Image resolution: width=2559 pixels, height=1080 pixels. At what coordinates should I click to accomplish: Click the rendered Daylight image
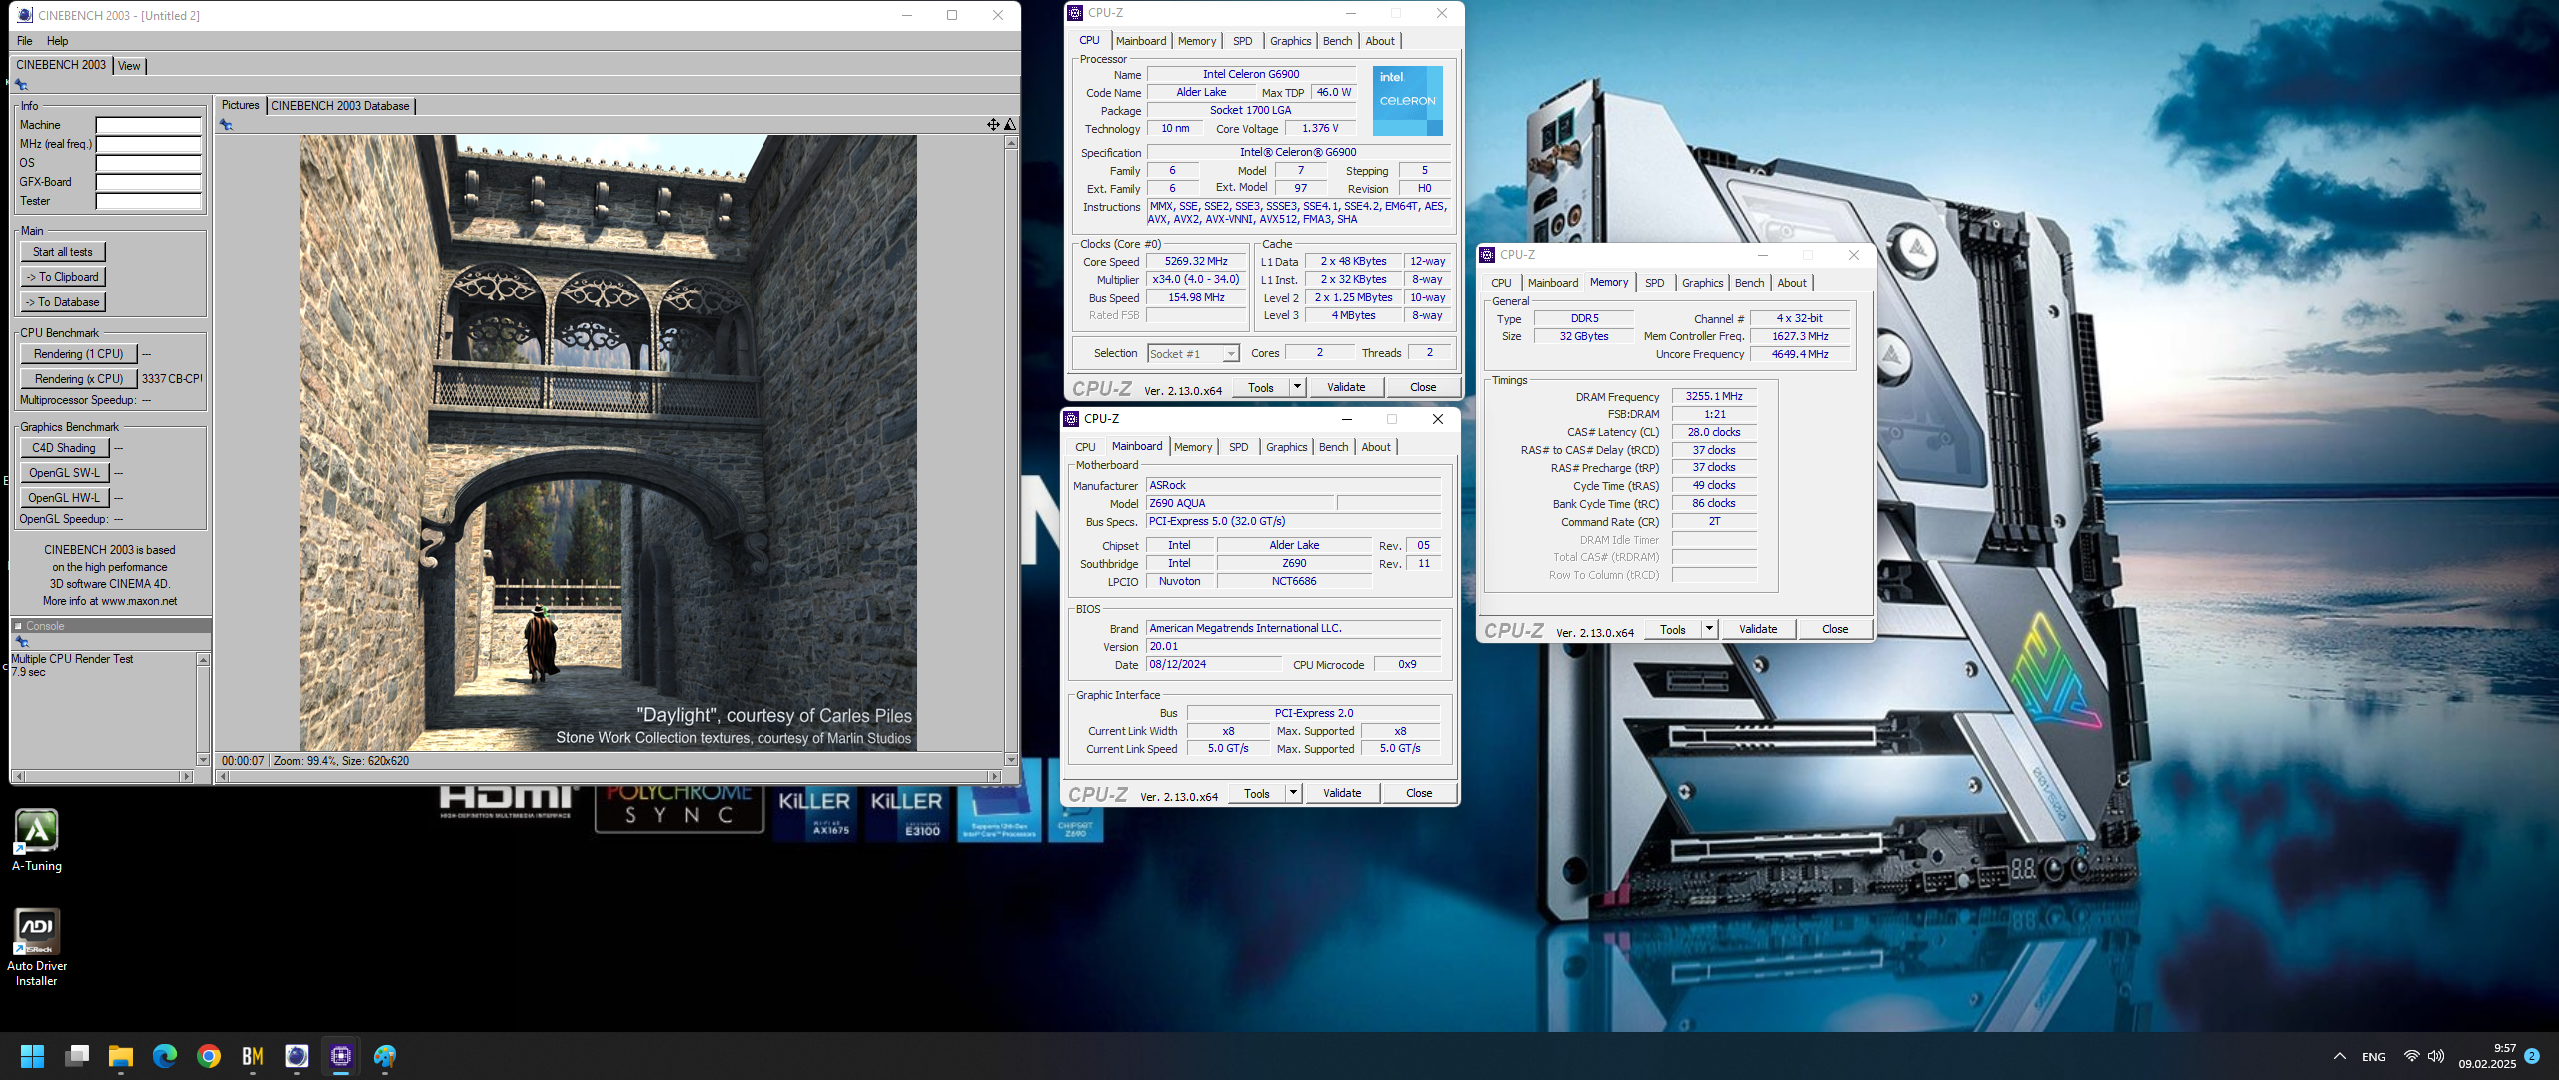coord(608,443)
